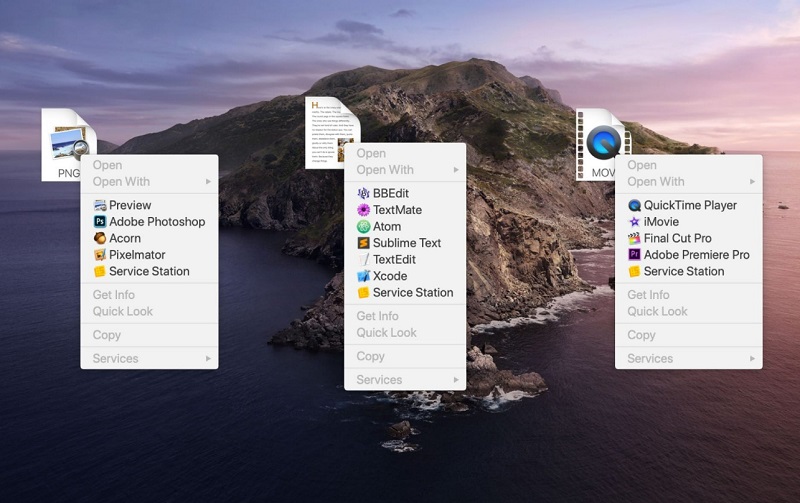Click the Atom editor icon
This screenshot has width=800, height=503.
point(364,227)
